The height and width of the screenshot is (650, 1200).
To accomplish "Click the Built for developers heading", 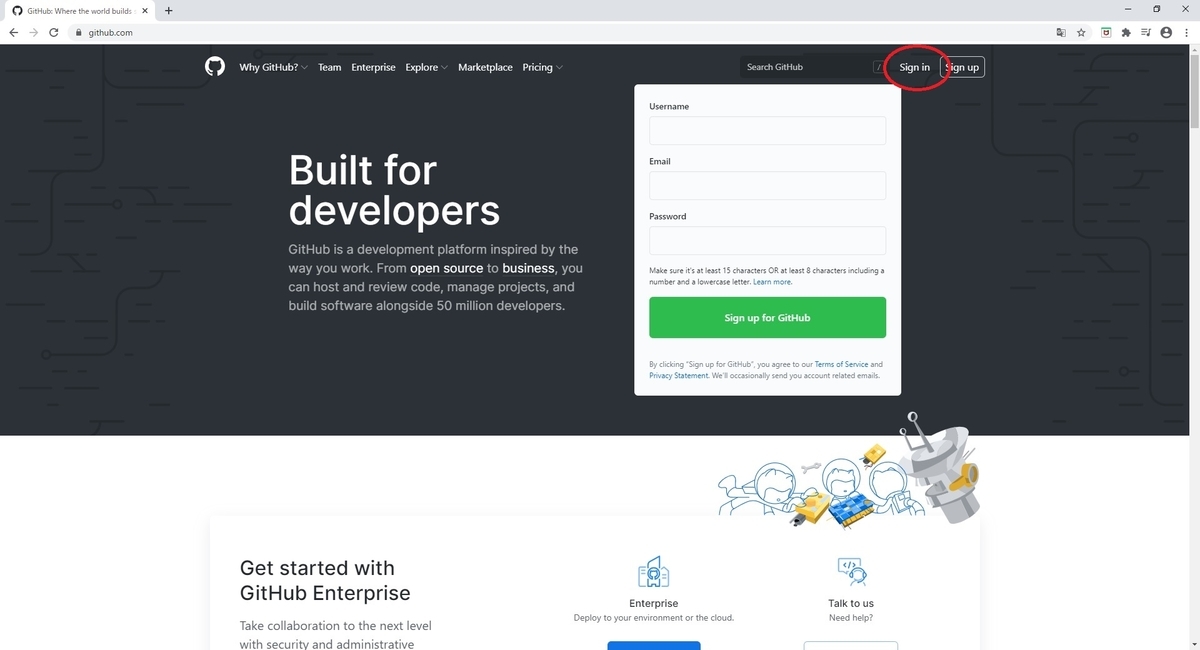I will tap(394, 190).
